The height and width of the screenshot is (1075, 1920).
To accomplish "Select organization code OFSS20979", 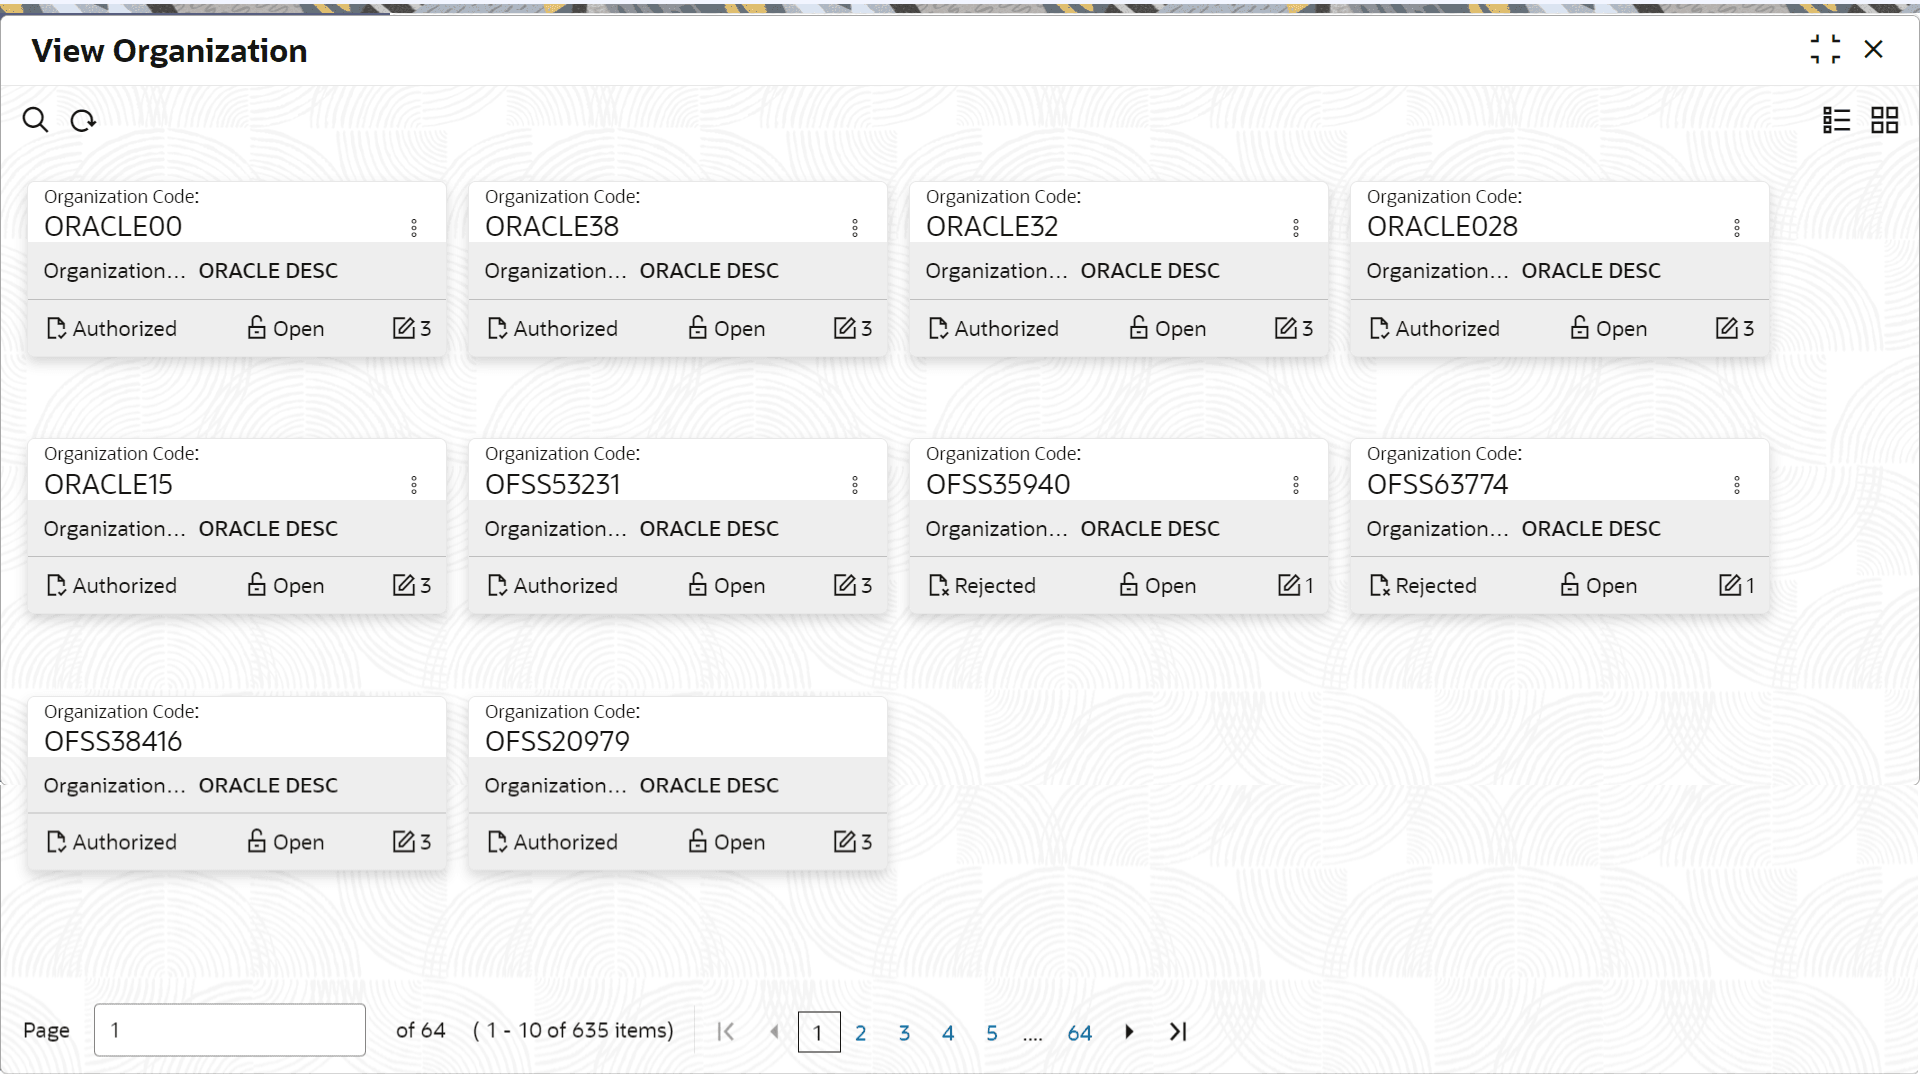I will (x=557, y=741).
